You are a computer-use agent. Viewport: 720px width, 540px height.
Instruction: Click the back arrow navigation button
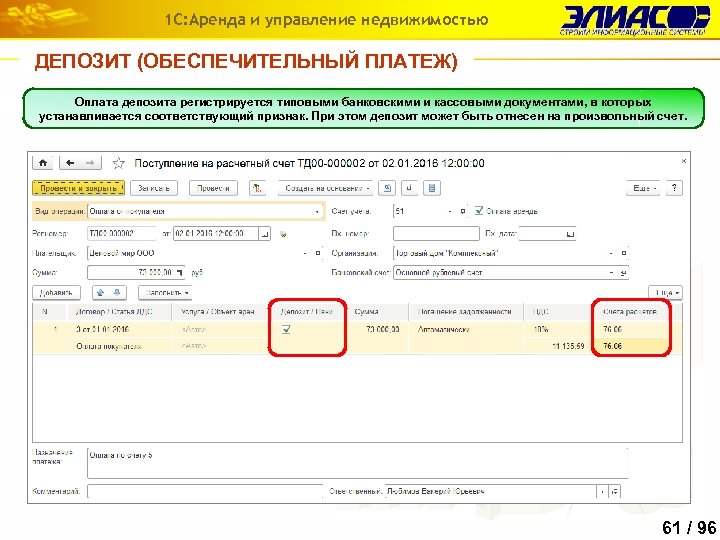pyautogui.click(x=70, y=163)
